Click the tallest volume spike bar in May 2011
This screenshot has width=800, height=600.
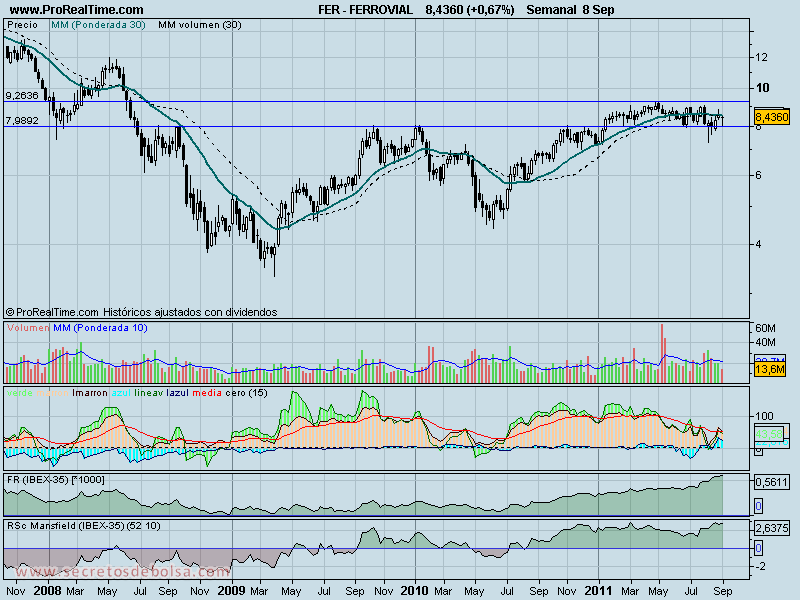(x=662, y=353)
